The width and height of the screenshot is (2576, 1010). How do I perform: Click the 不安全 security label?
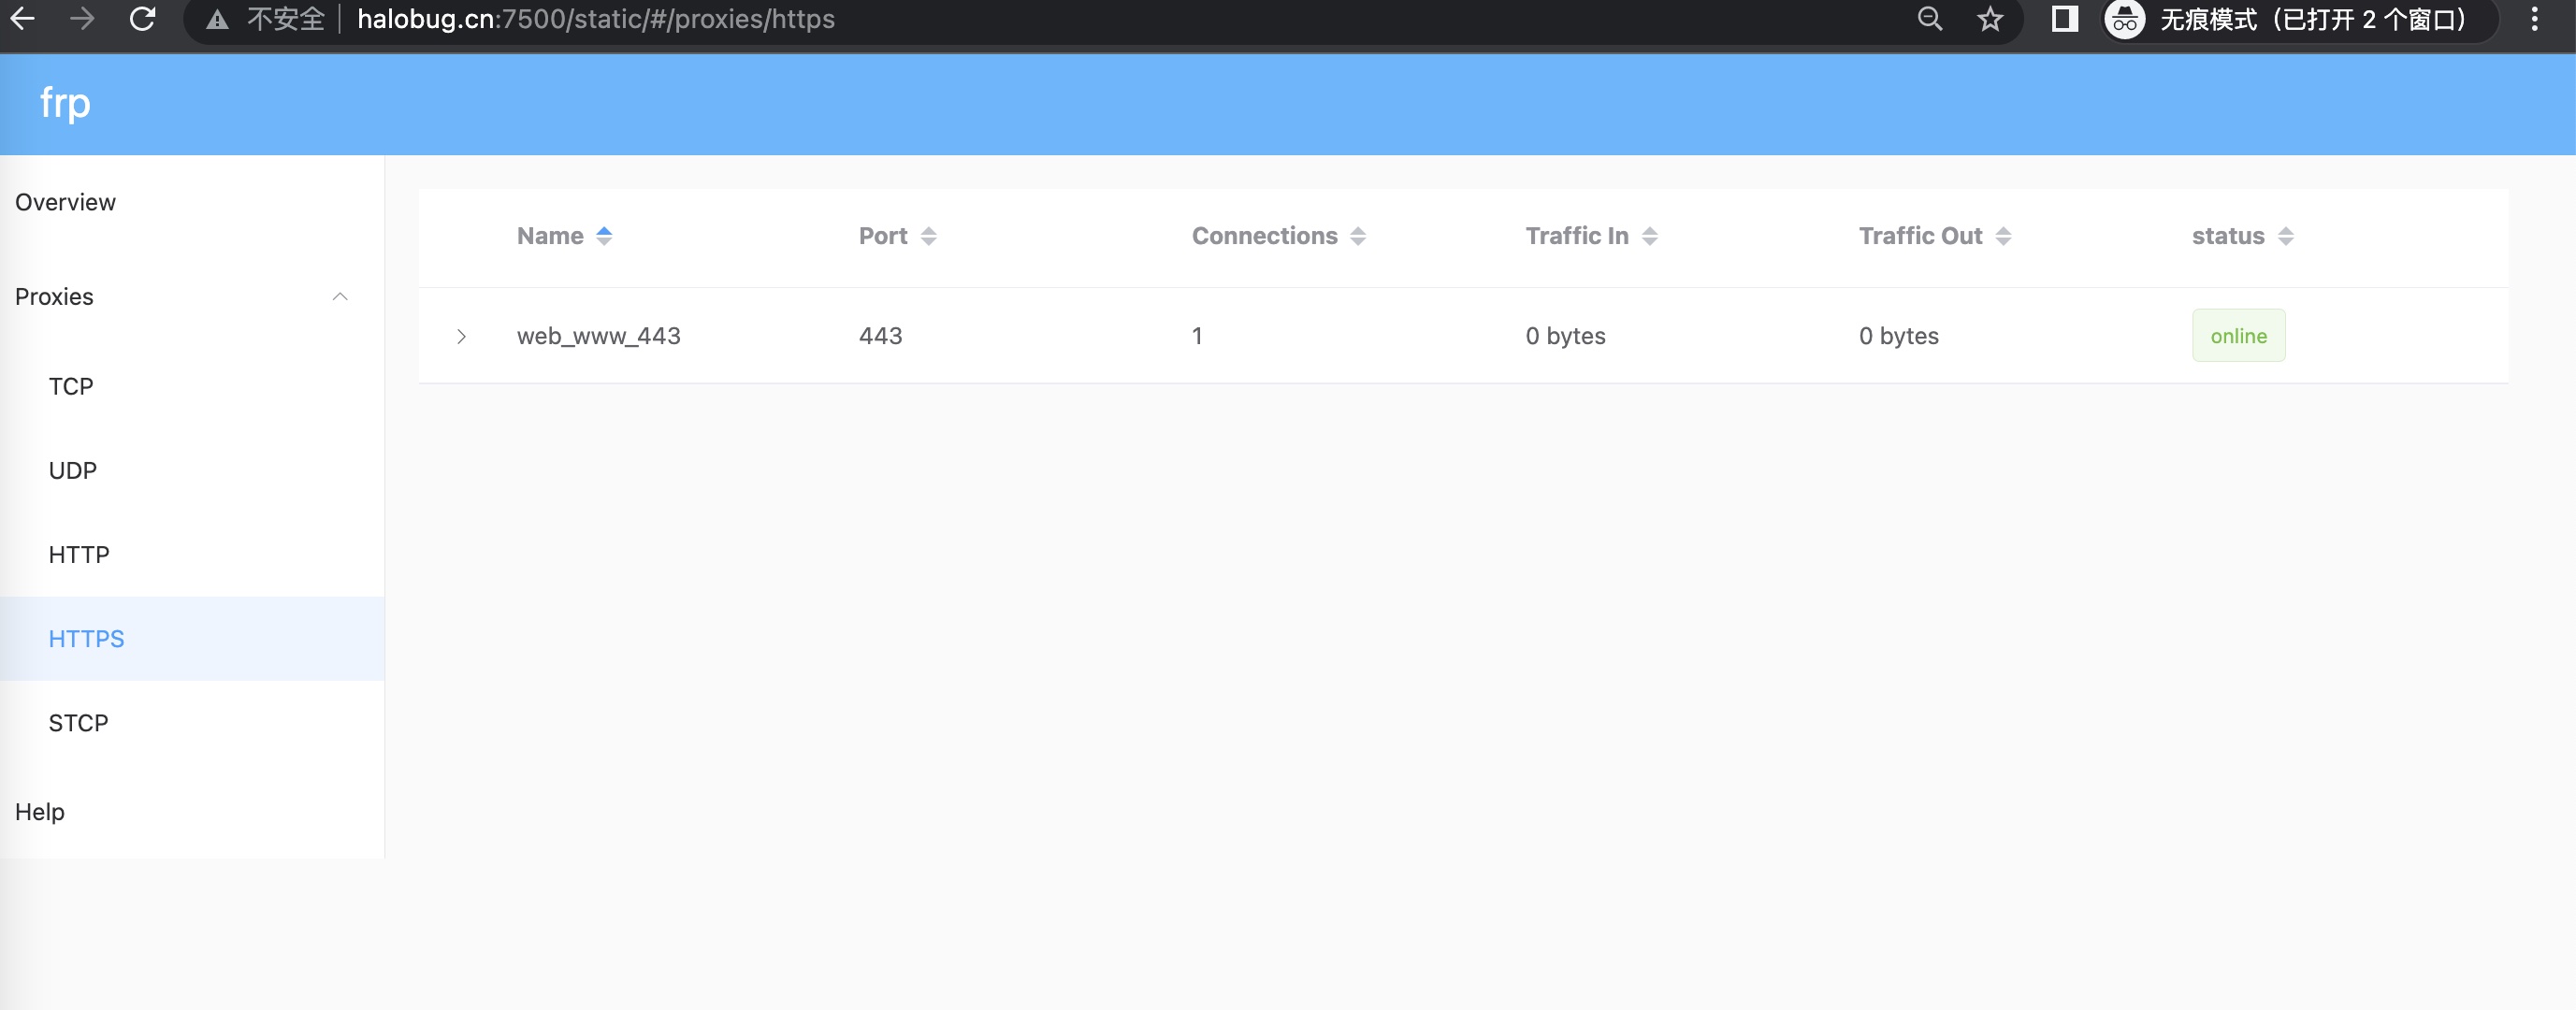click(286, 19)
